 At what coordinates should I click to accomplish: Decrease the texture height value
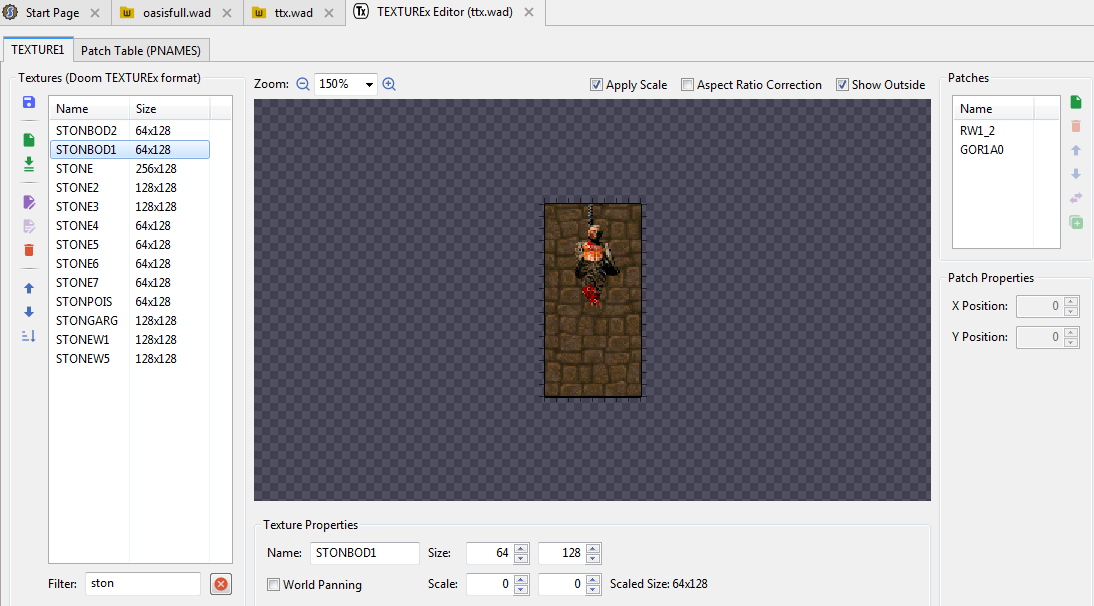coord(592,558)
